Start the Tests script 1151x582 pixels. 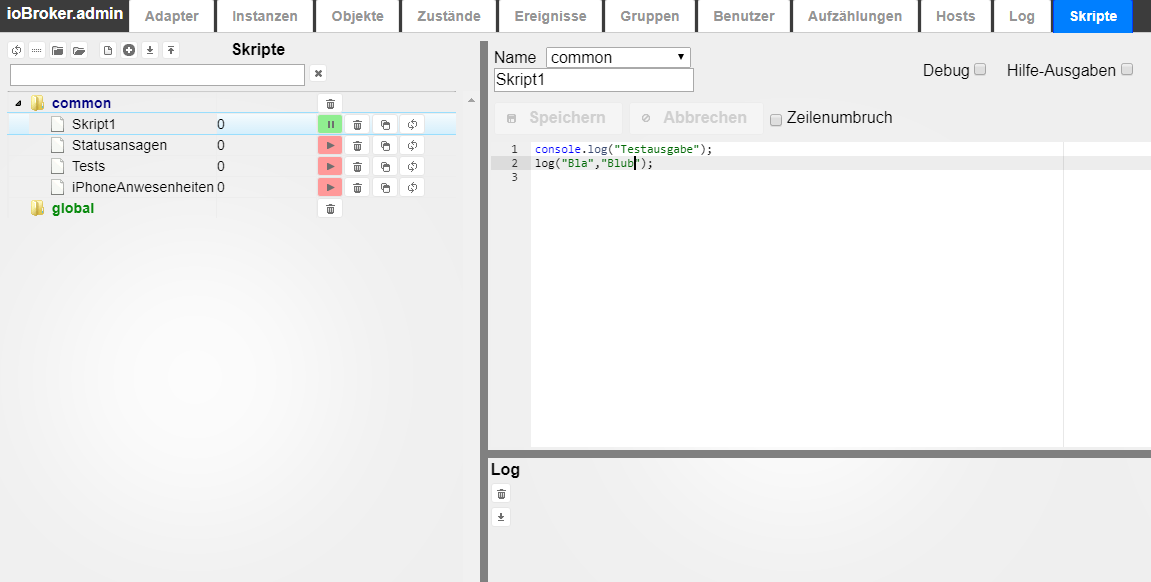[330, 166]
